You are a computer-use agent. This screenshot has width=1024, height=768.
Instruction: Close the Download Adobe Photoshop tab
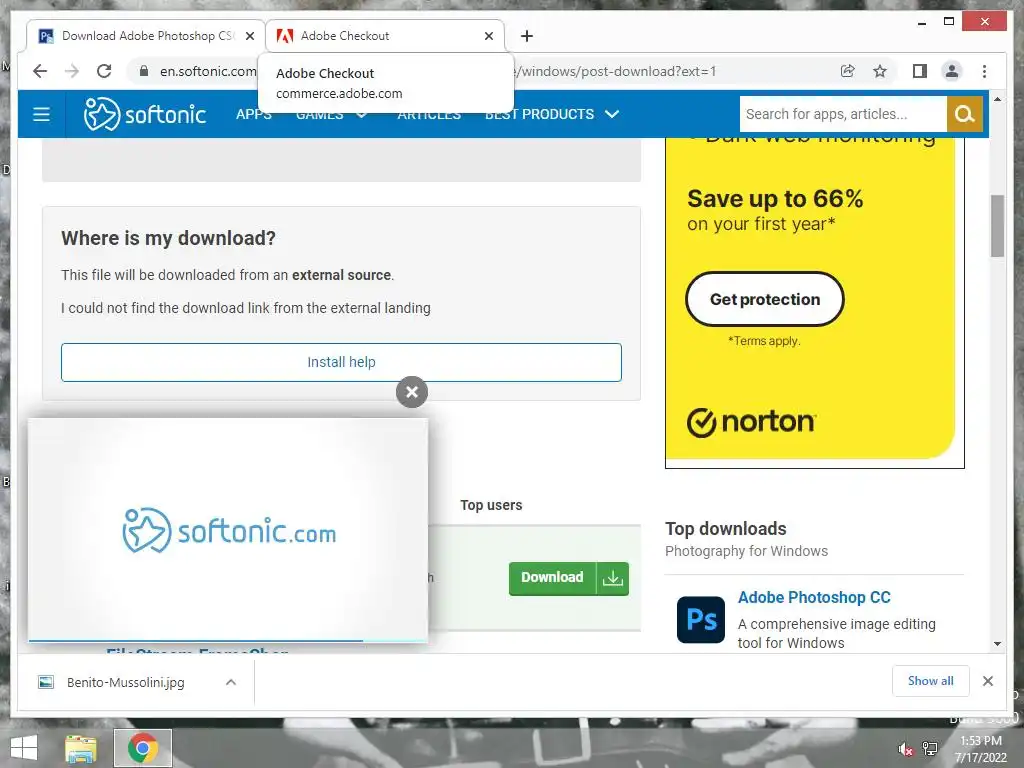(249, 36)
